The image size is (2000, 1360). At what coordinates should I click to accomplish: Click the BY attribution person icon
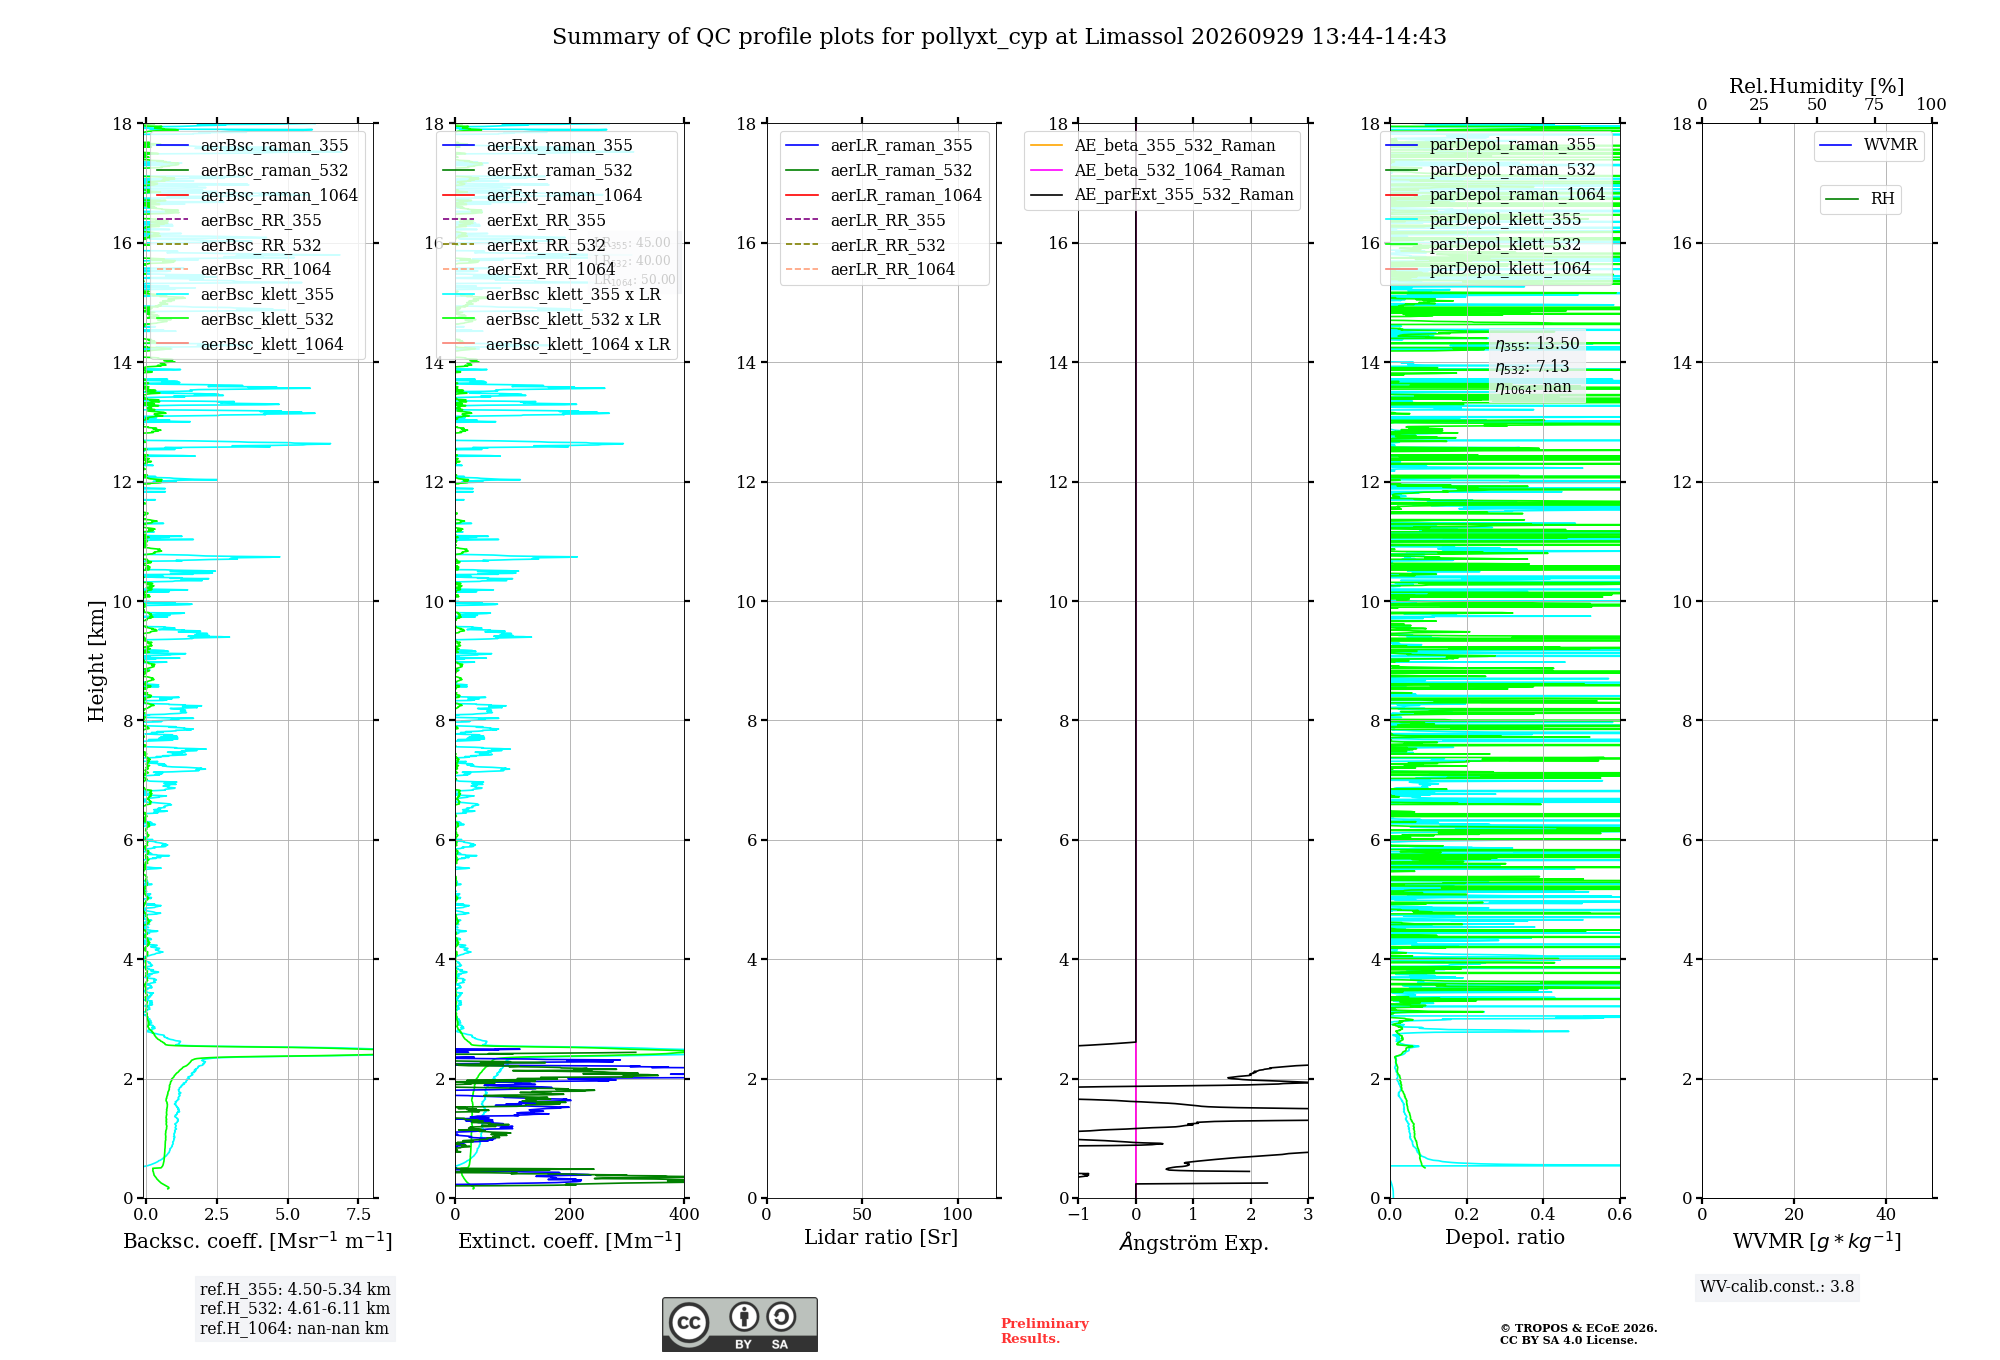(744, 1316)
